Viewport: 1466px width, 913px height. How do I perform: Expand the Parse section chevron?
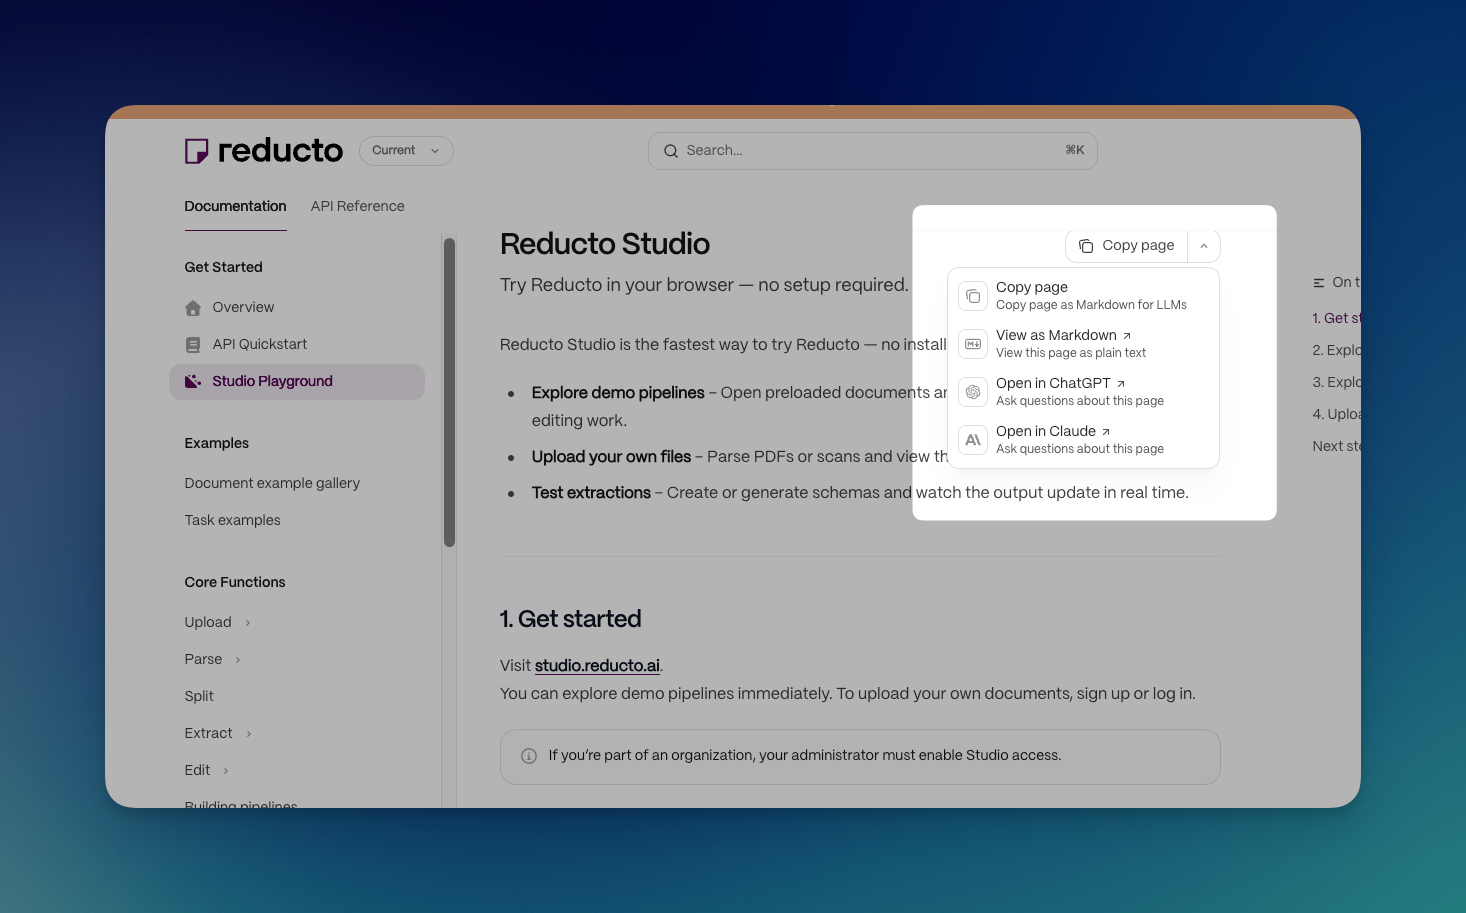pos(238,660)
